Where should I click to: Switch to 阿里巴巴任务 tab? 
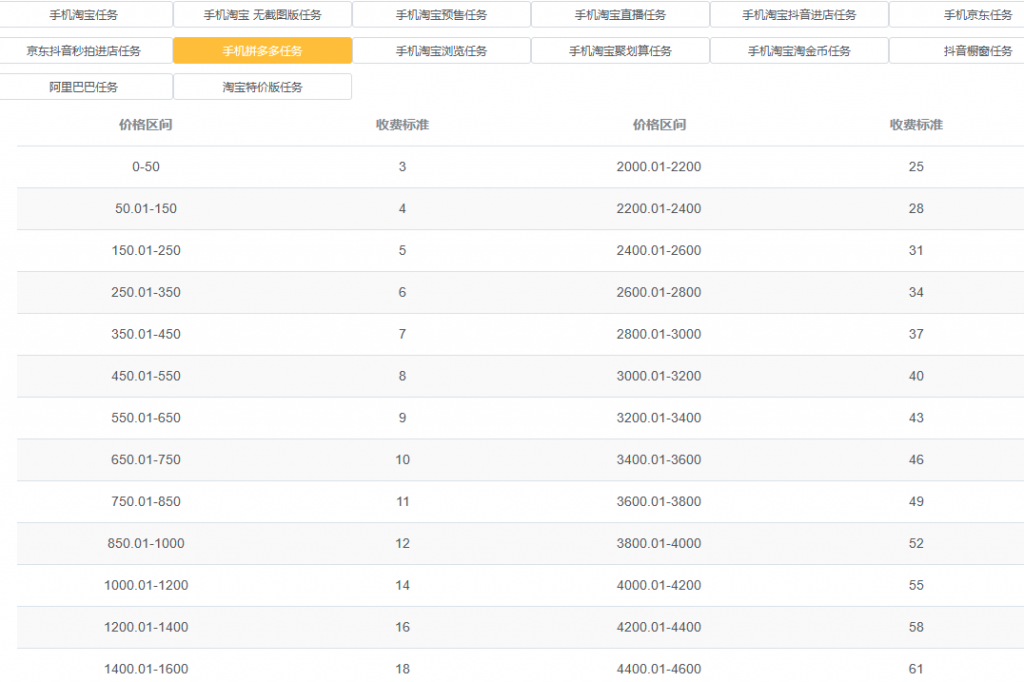[84, 86]
